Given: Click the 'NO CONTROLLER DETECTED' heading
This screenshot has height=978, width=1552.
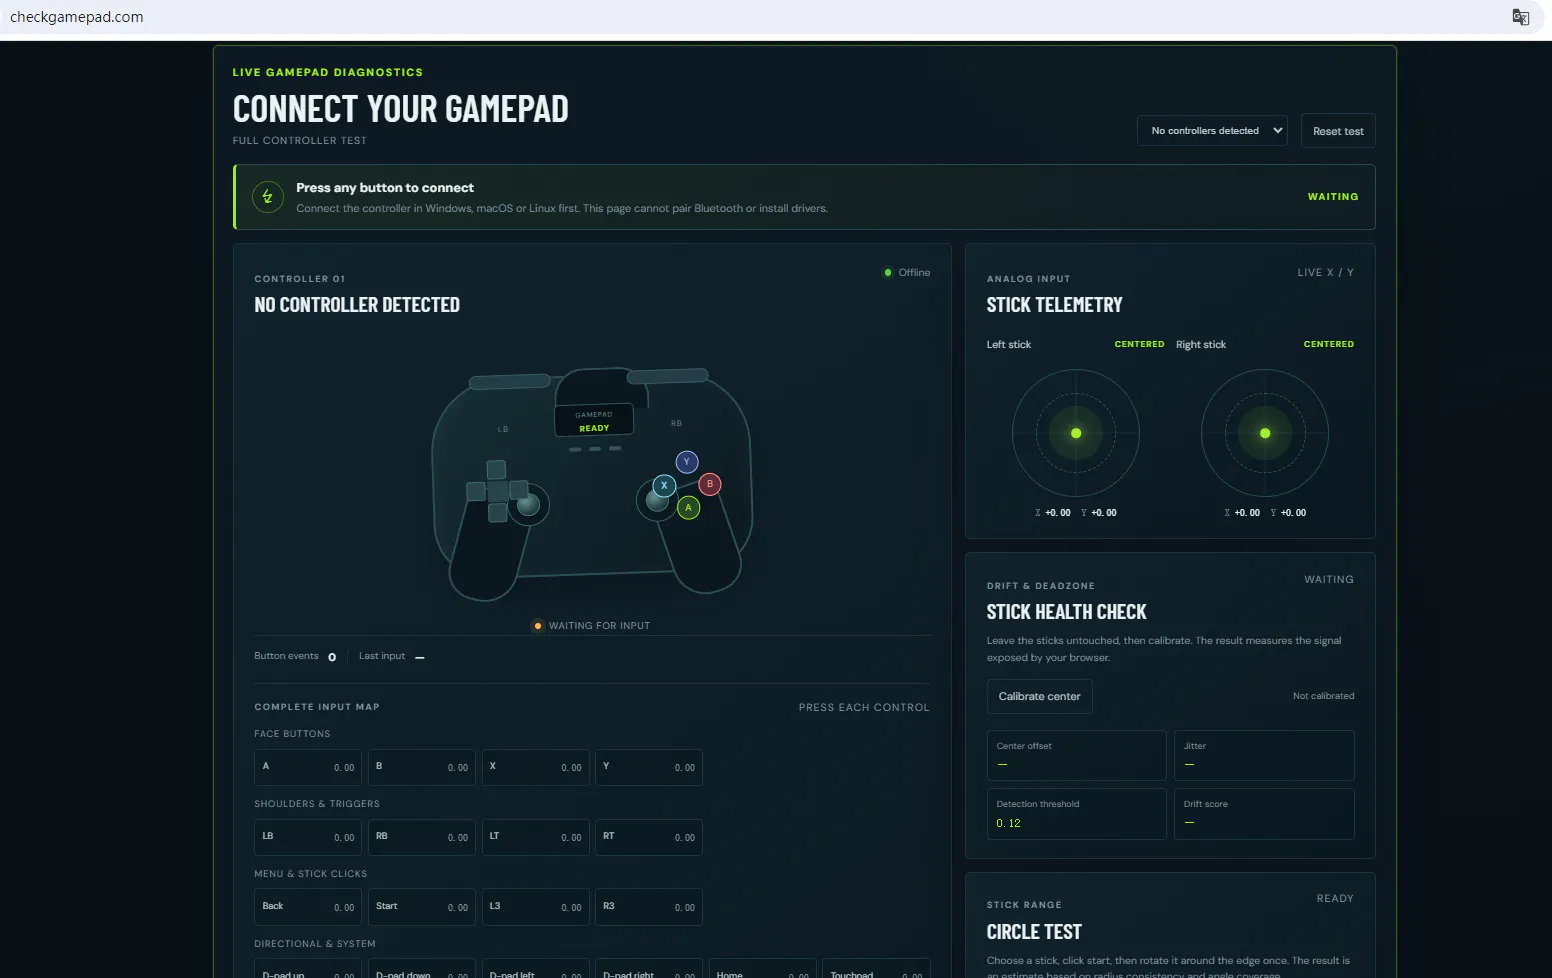Looking at the screenshot, I should (x=357, y=305).
